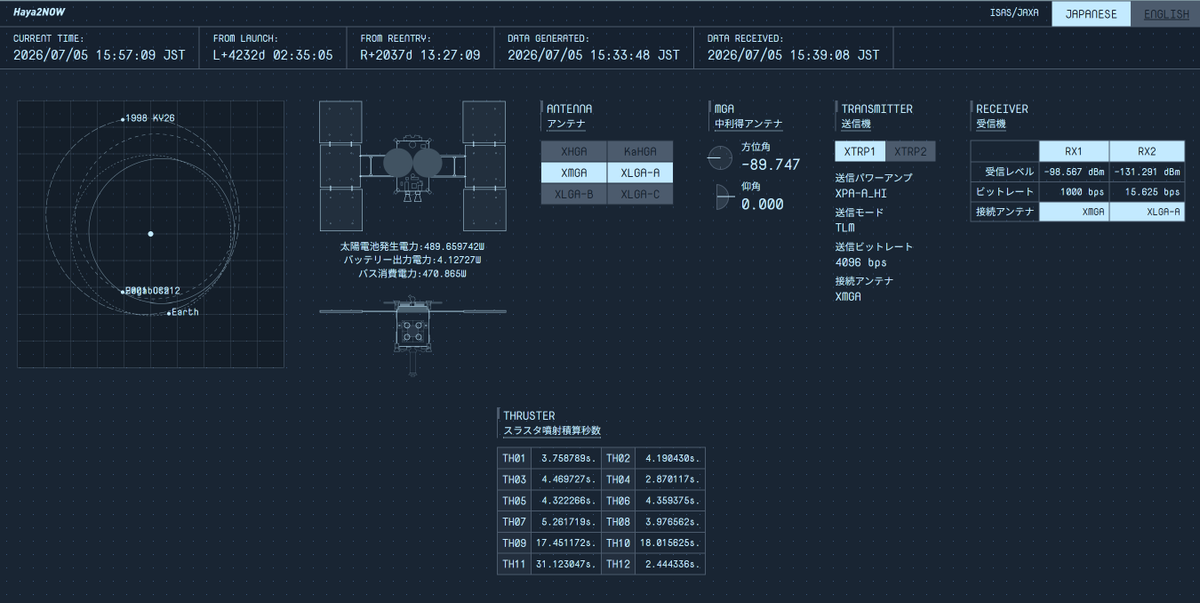
Task: Click the 1000 bps bitrate cell
Action: click(1074, 192)
